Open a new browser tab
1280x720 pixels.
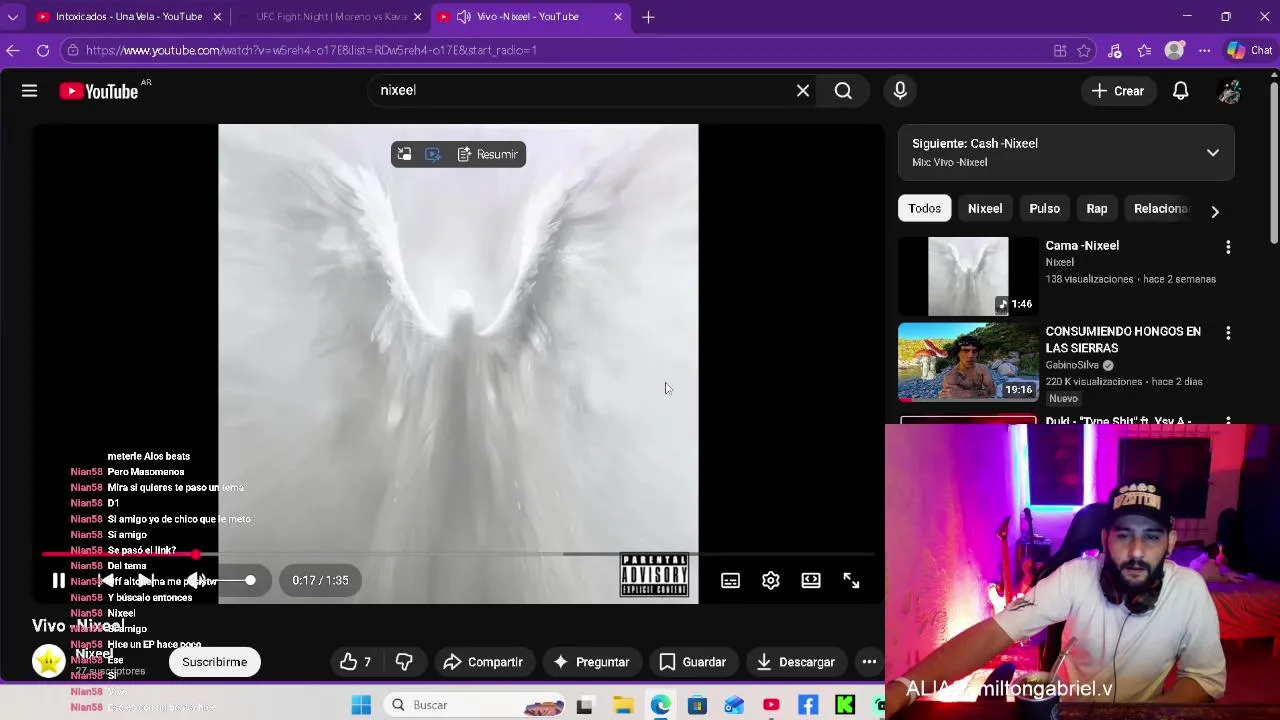[648, 17]
